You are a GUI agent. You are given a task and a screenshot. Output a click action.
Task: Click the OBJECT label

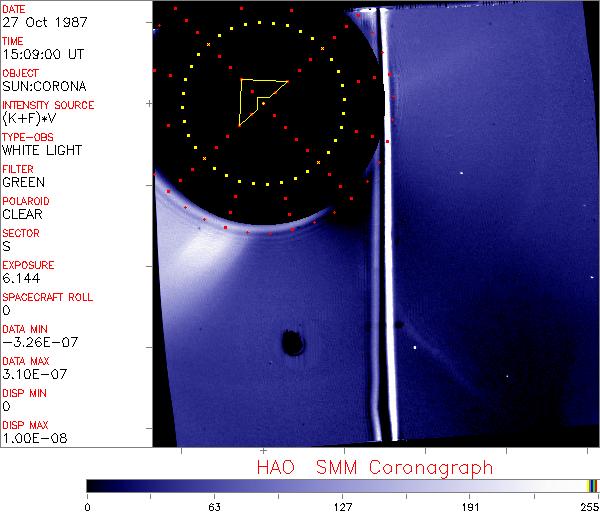point(20,73)
